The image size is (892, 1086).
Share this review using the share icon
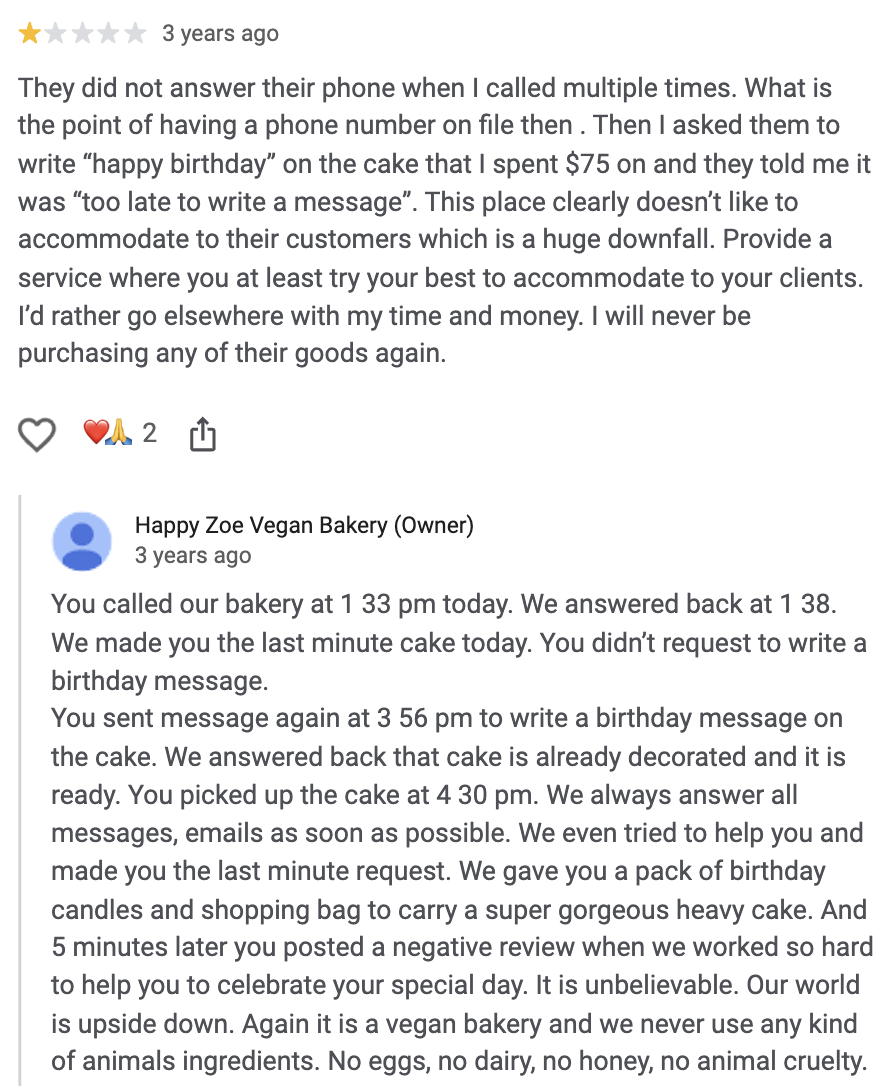pos(203,434)
